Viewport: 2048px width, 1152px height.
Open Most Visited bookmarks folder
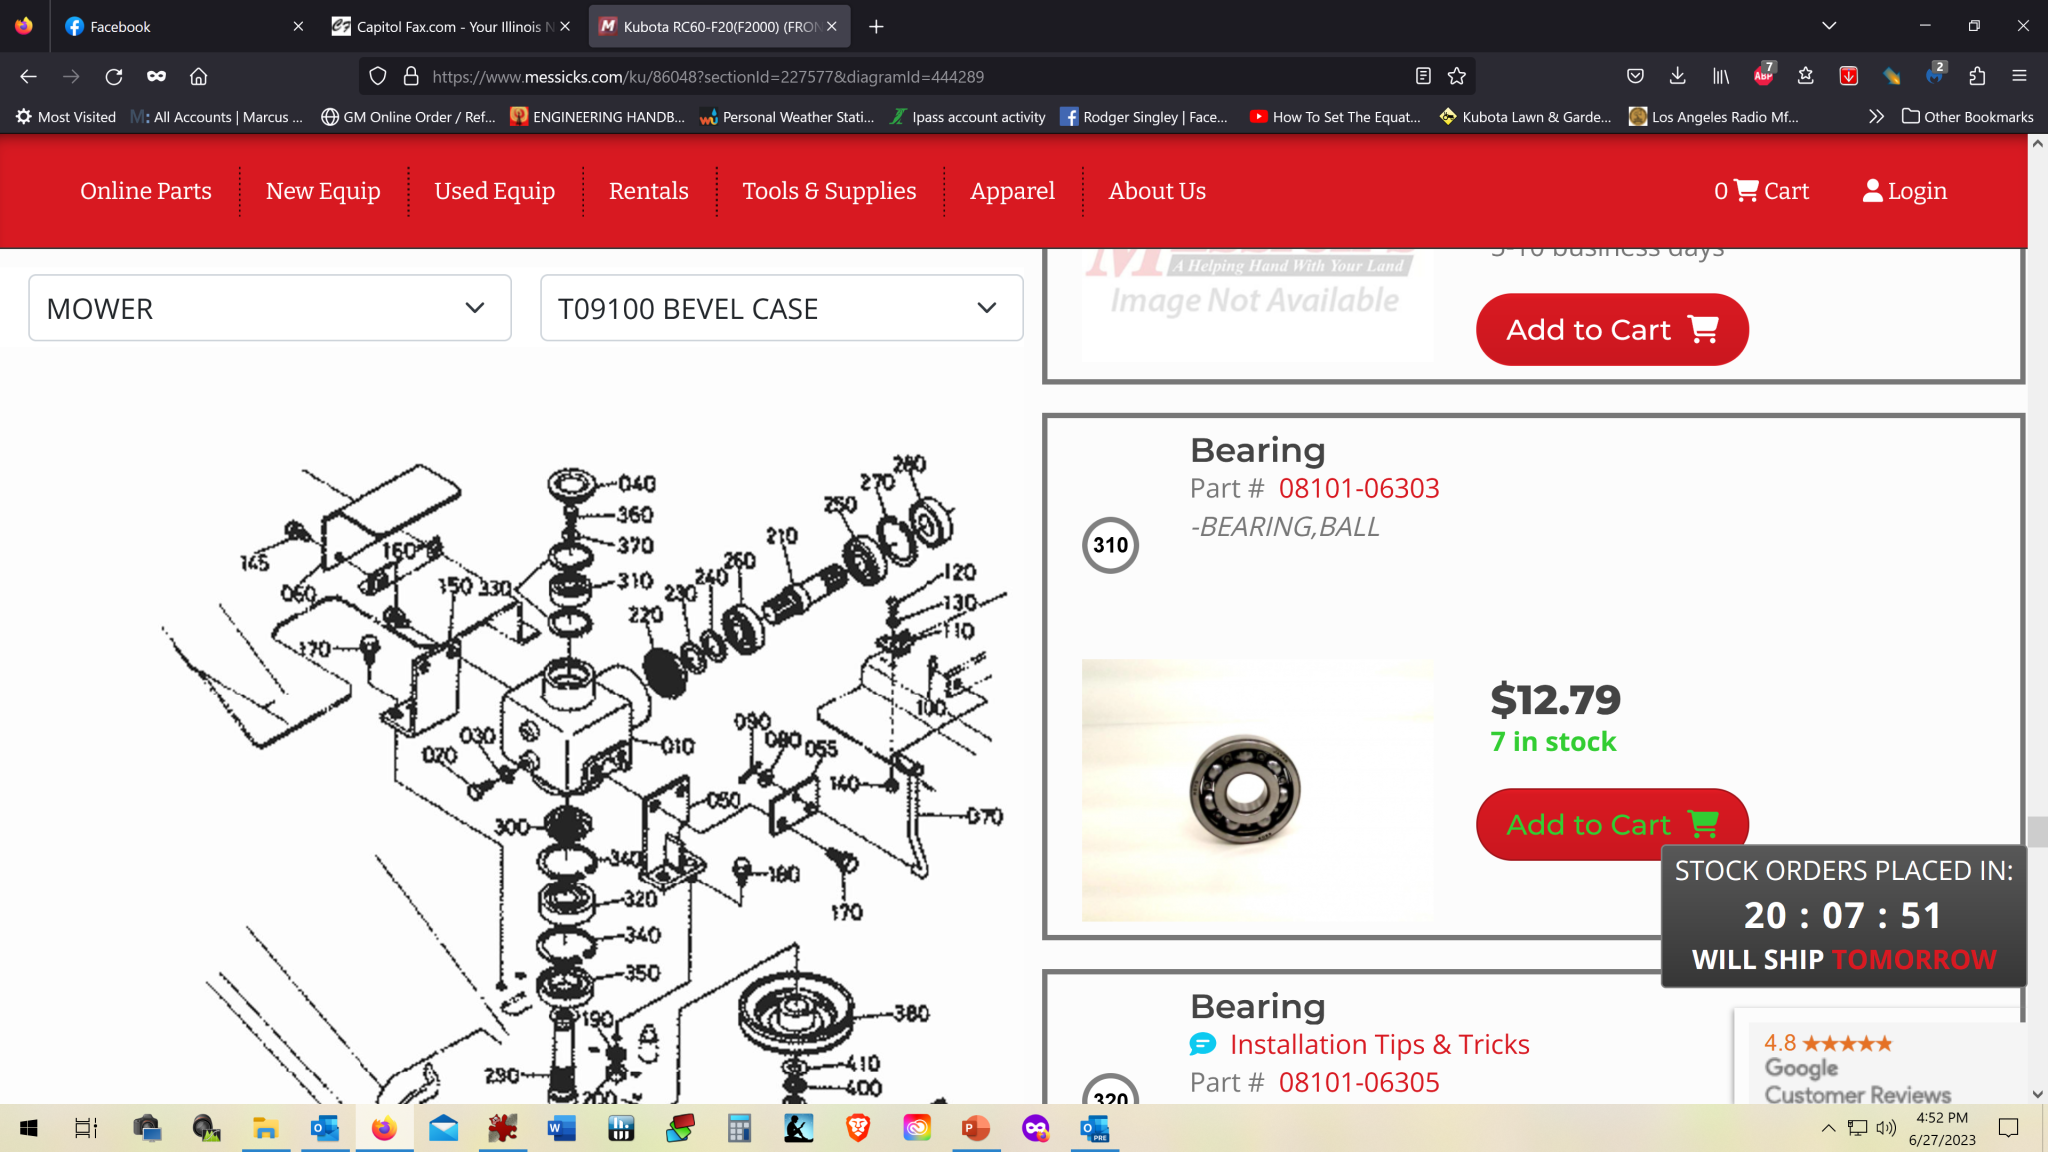(66, 117)
